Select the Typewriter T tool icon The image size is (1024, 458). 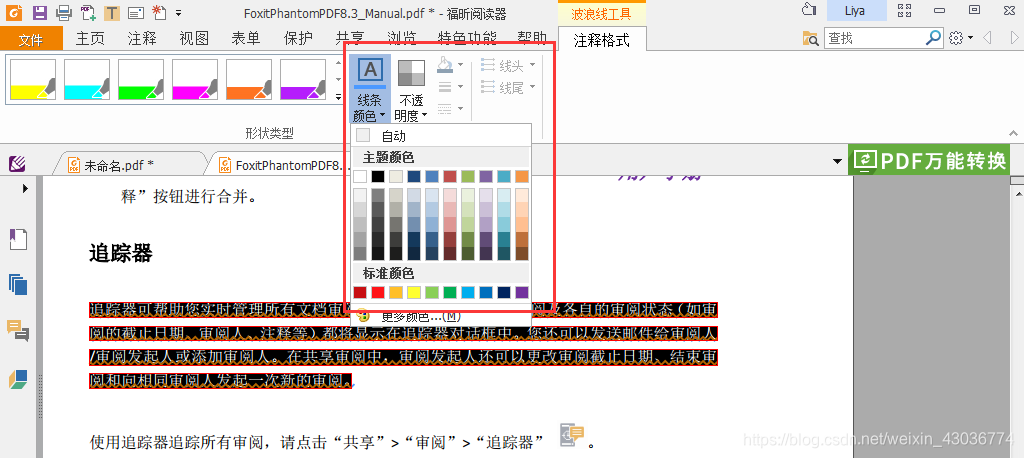[x=112, y=12]
